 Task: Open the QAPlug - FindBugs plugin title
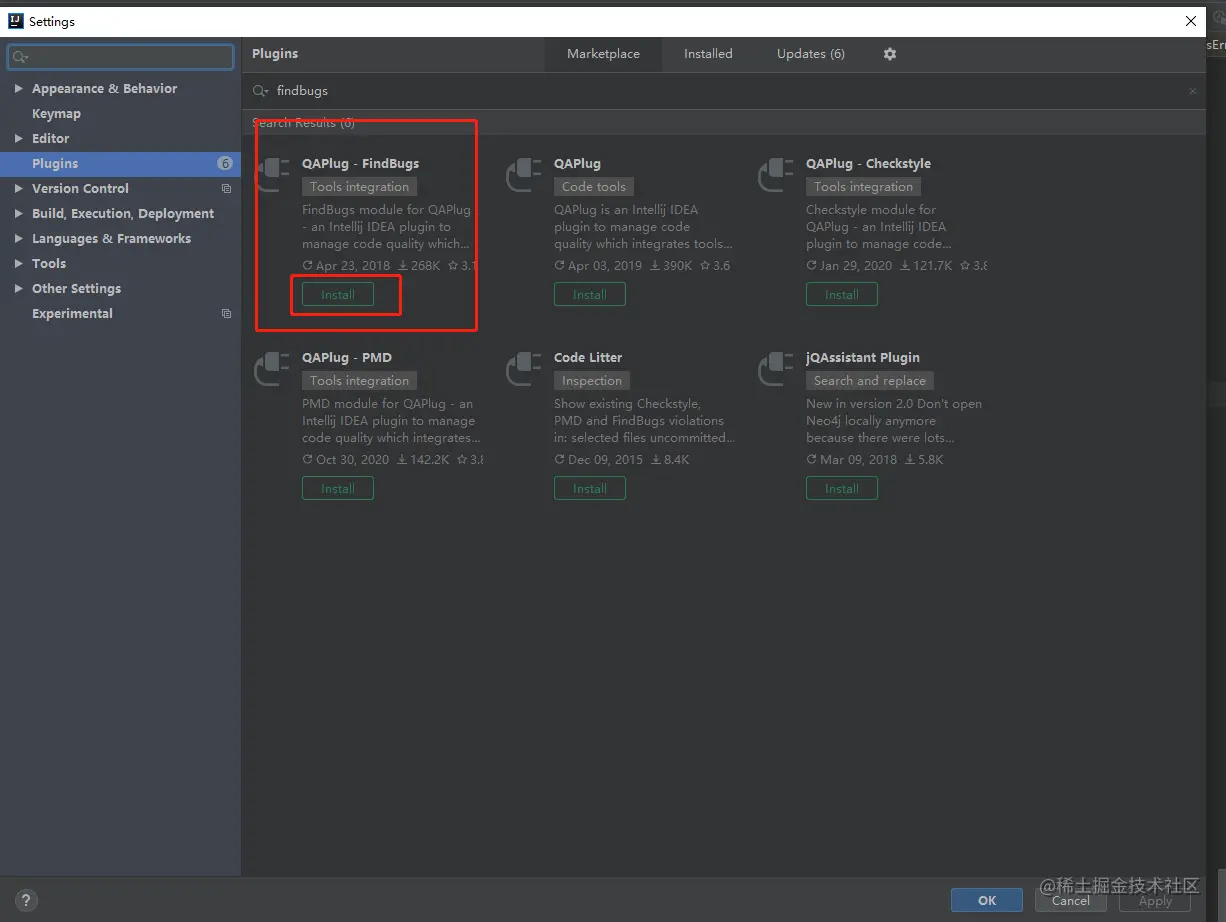361,164
